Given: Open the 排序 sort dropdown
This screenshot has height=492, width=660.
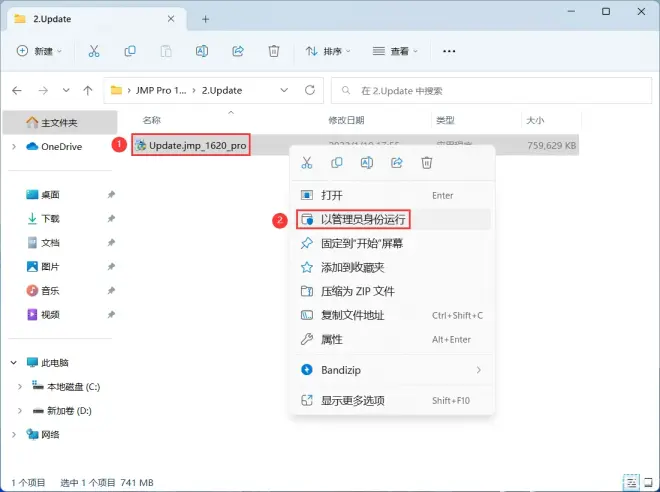Looking at the screenshot, I should [328, 51].
